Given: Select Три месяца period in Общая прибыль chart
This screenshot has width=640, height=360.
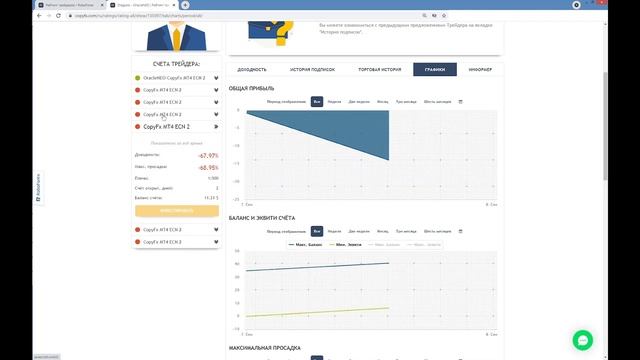Looking at the screenshot, I should click(x=406, y=102).
